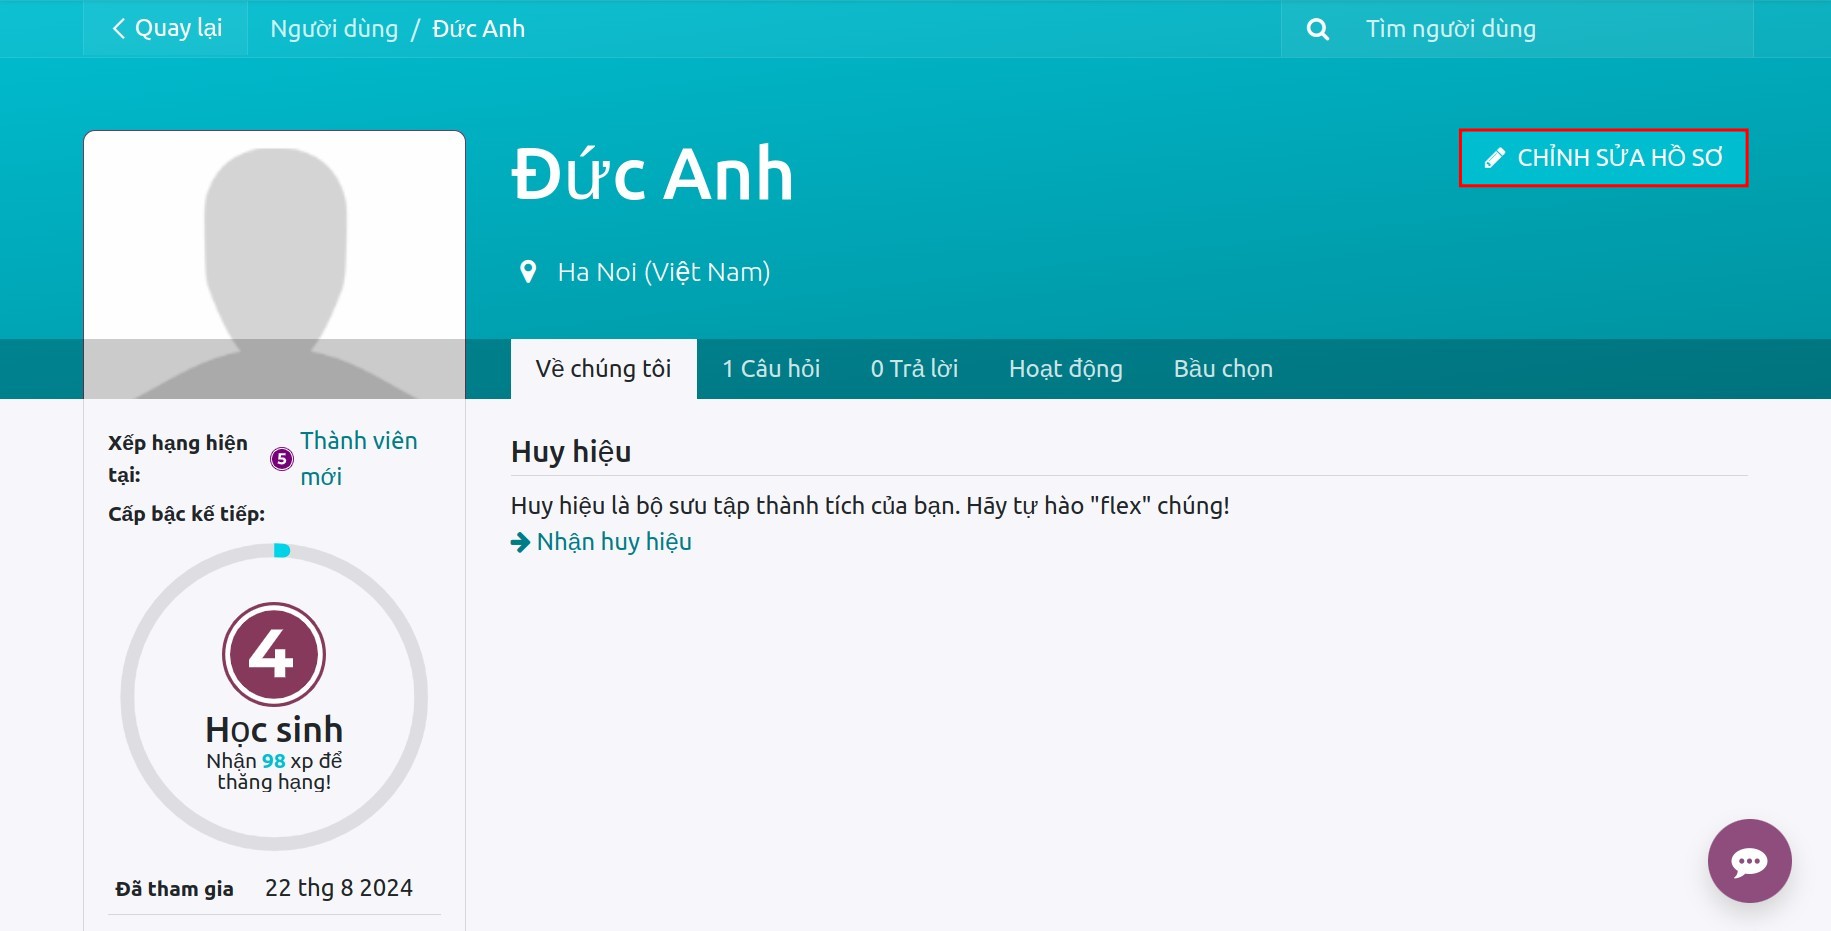Click the circular XP progress ring
The image size is (1831, 931).
tap(274, 697)
